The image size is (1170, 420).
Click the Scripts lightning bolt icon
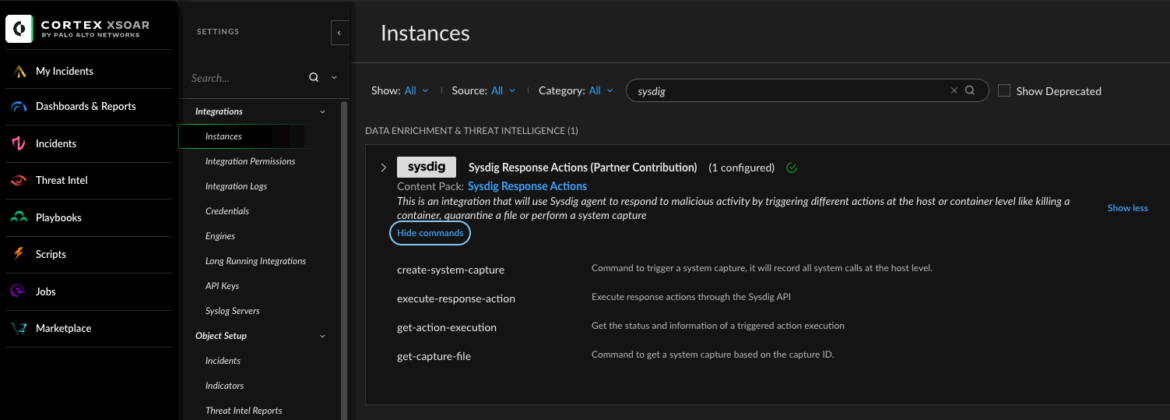pos(19,254)
